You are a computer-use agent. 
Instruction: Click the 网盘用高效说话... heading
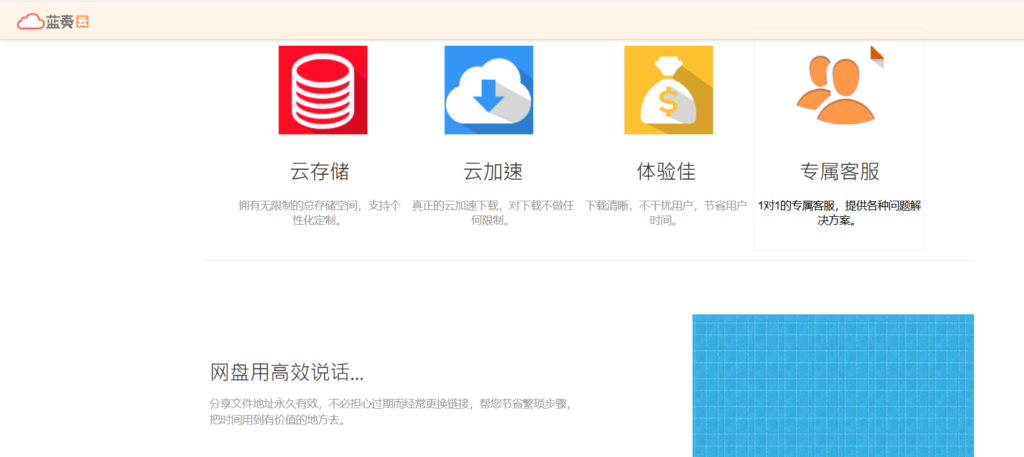(x=287, y=373)
